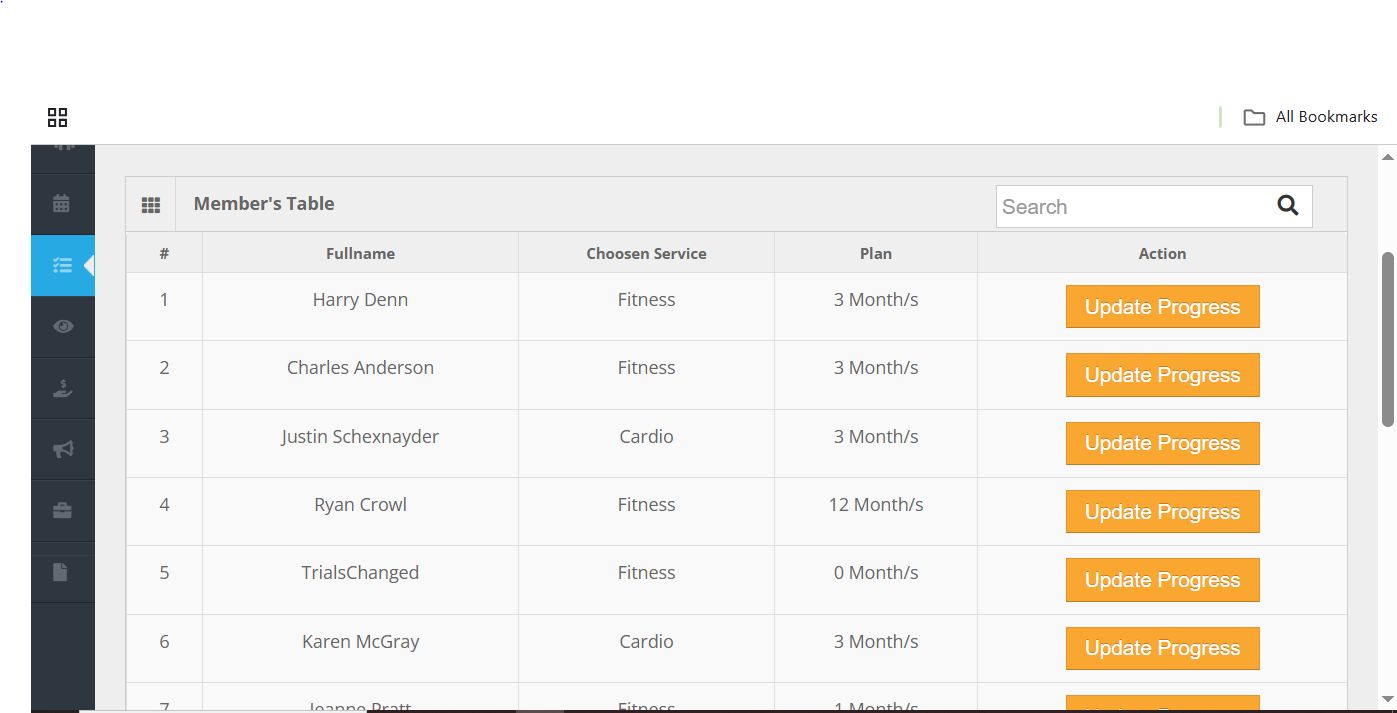The height and width of the screenshot is (713, 1397).
Task: Hit Update Progress for TrialsChanged row
Action: pyautogui.click(x=1162, y=580)
